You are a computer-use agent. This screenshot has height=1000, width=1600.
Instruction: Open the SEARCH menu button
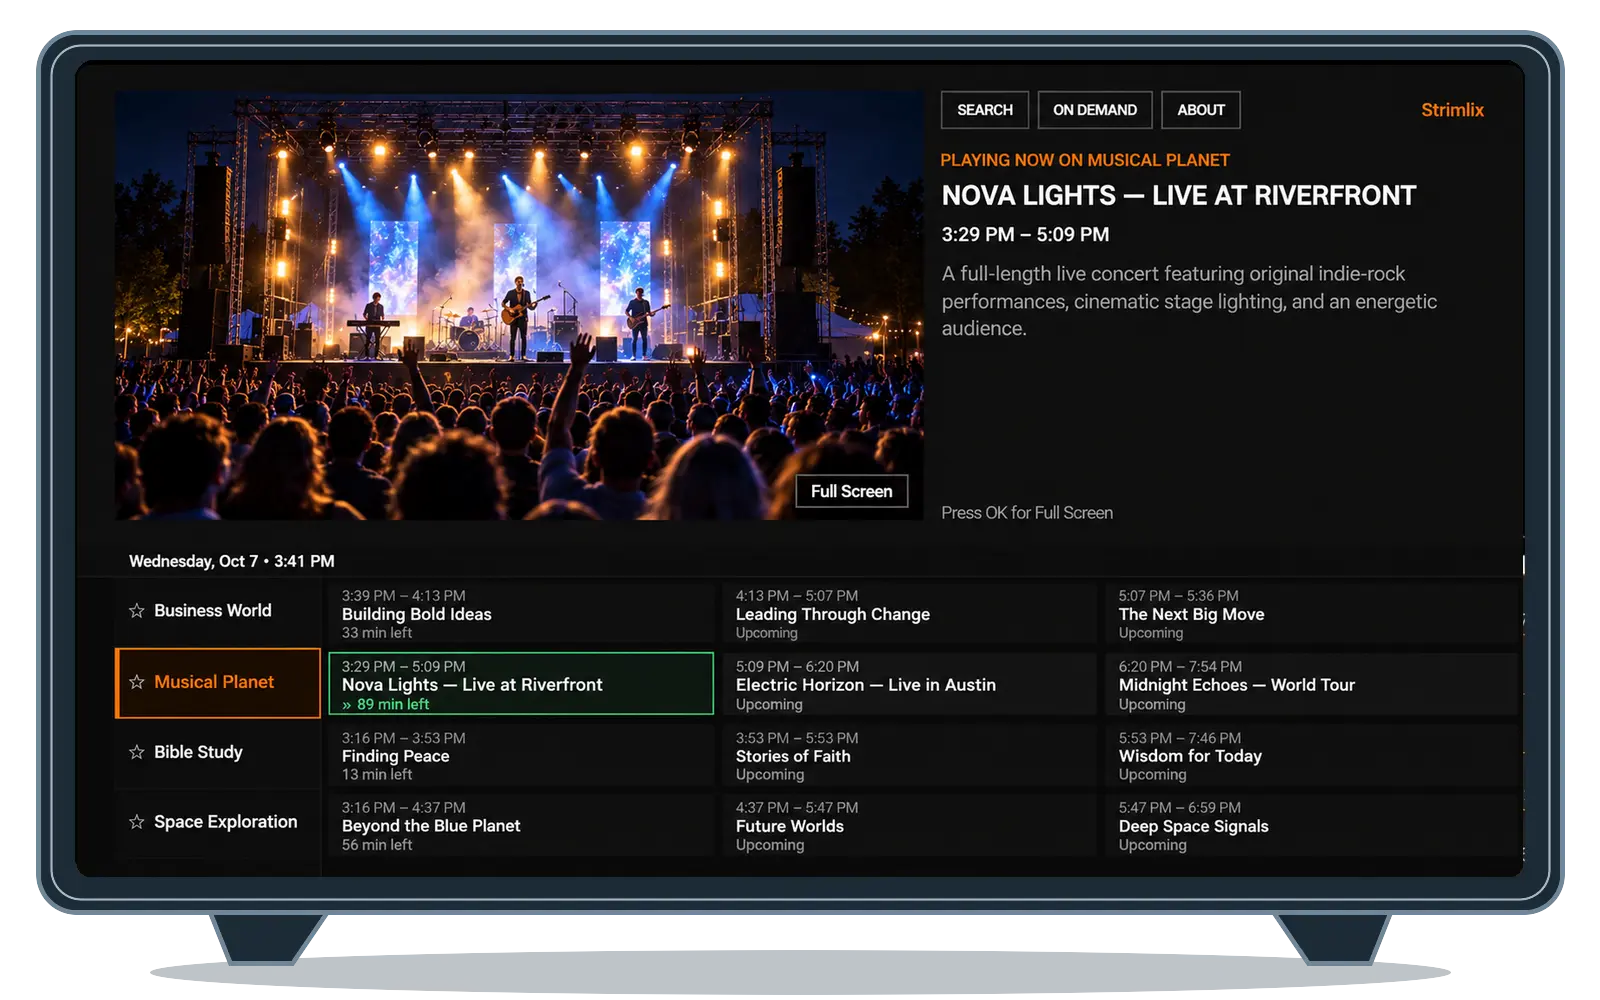[985, 110]
